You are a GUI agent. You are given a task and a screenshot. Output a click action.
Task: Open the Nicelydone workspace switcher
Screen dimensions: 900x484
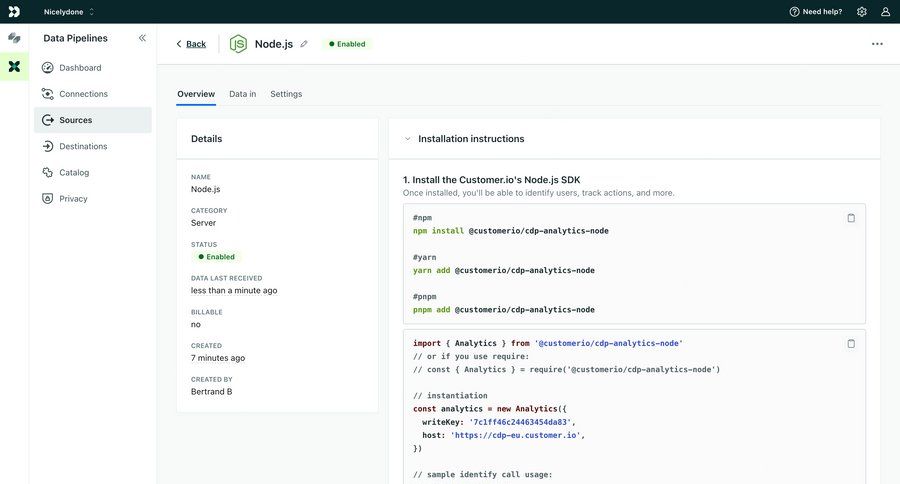point(69,11)
